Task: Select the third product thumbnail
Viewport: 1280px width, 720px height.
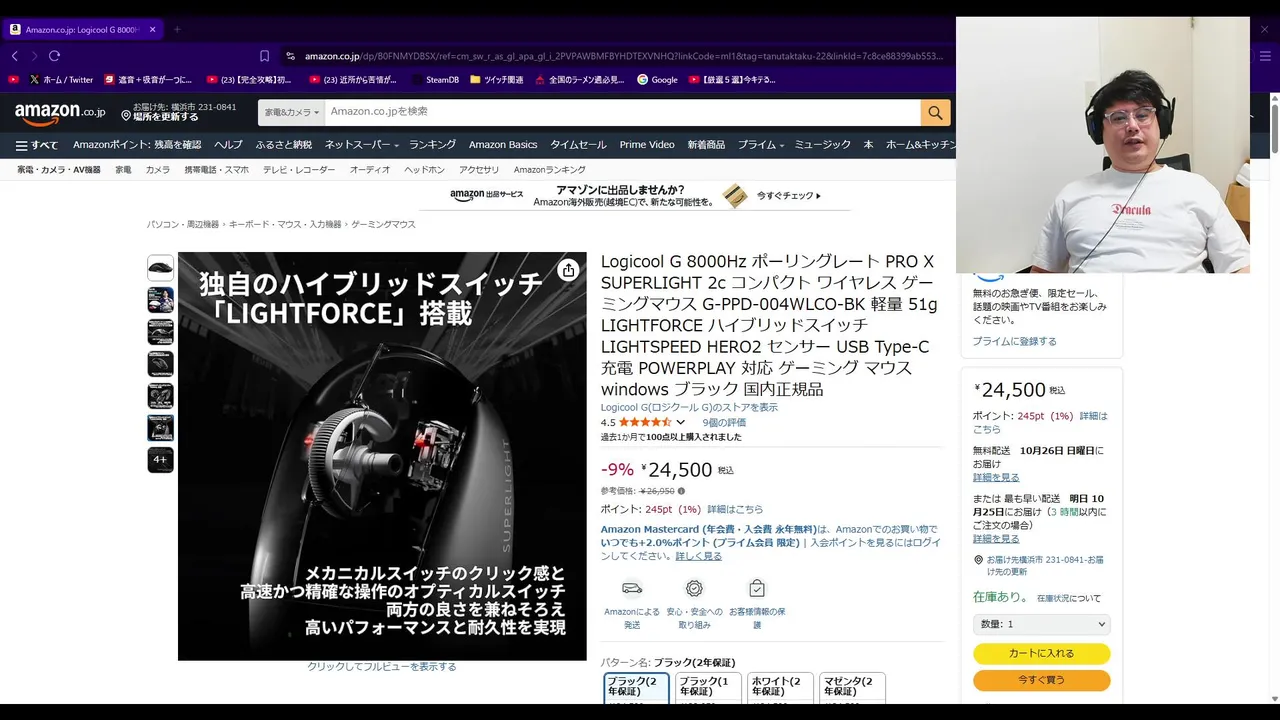Action: click(x=160, y=332)
